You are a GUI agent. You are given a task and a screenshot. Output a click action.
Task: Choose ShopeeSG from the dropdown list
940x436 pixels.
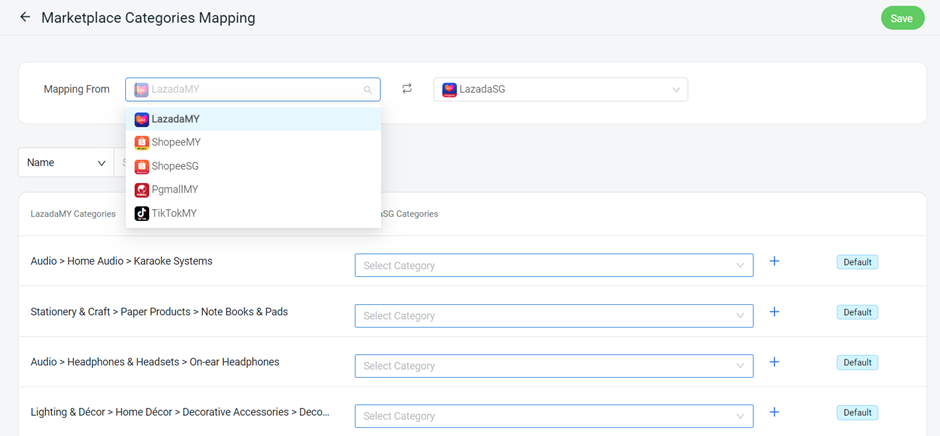coord(254,166)
